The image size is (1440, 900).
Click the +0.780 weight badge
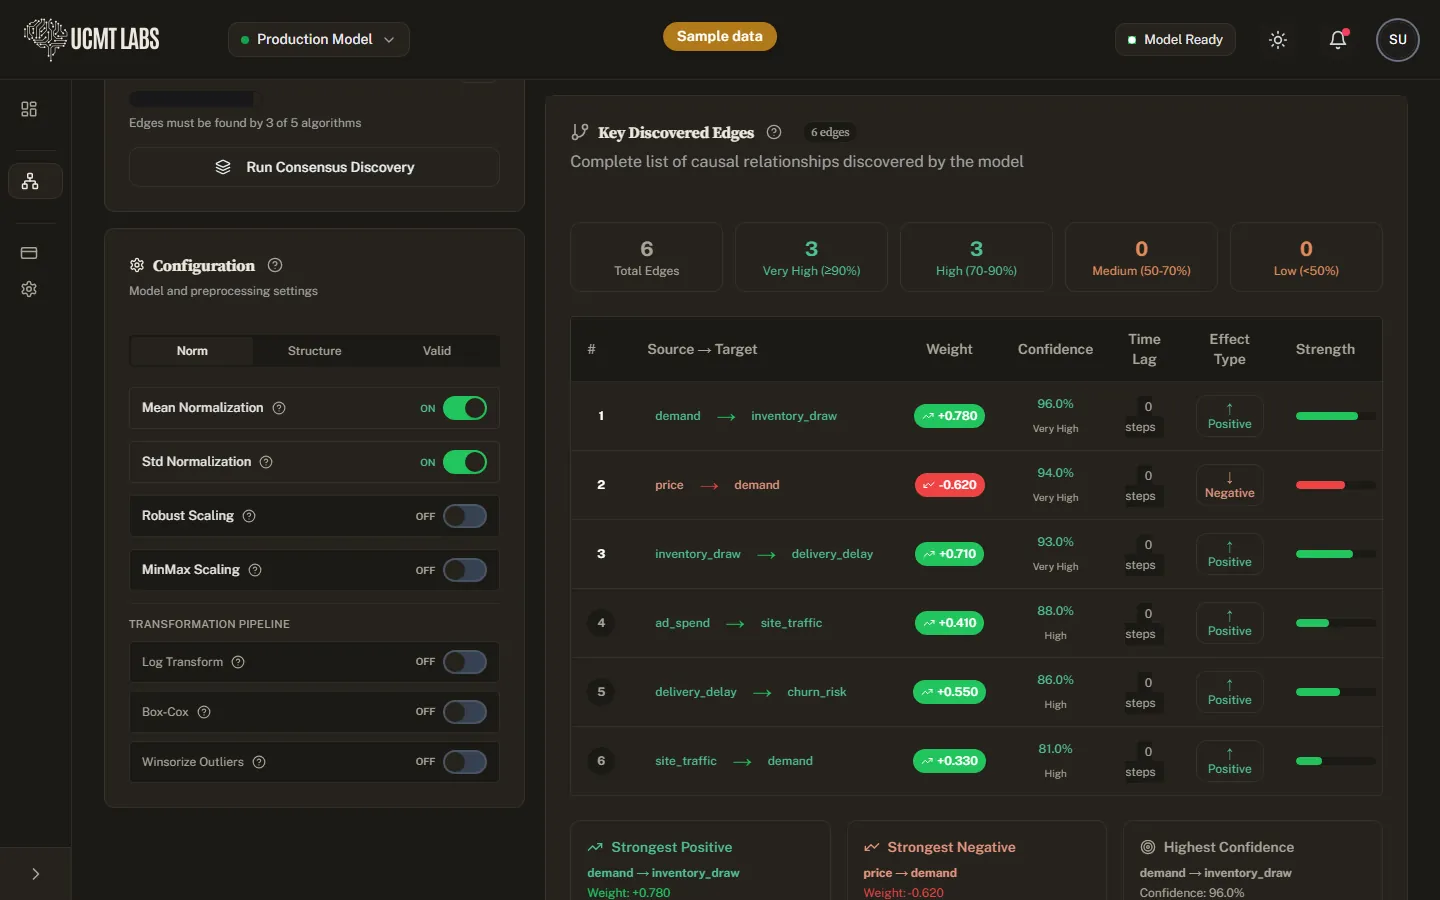tap(949, 416)
